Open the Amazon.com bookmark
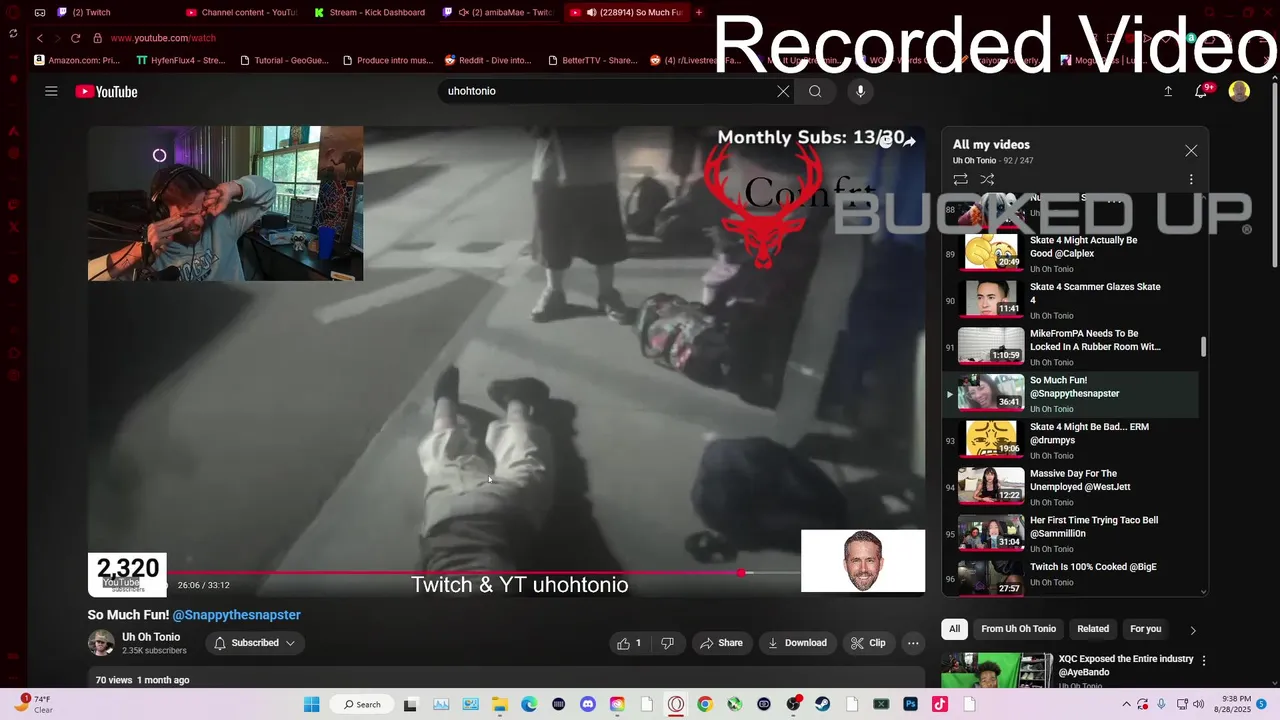Image resolution: width=1280 pixels, height=720 pixels. point(77,60)
